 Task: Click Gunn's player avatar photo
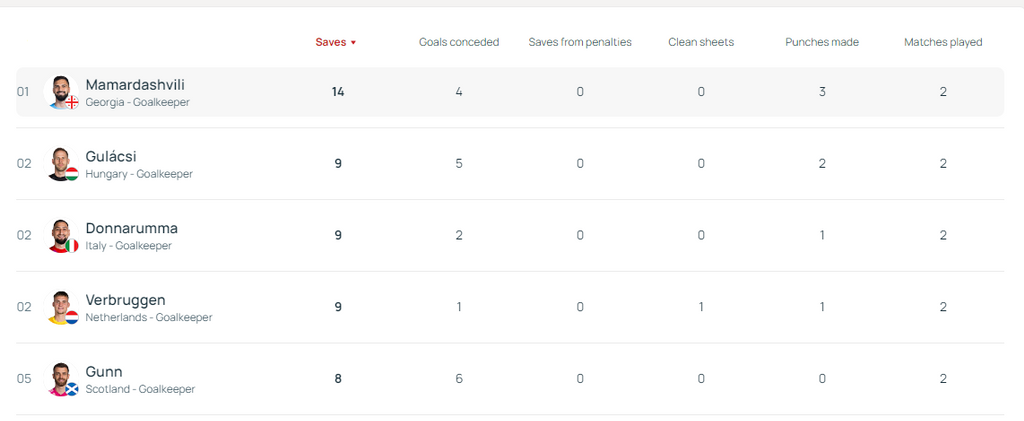click(61, 379)
